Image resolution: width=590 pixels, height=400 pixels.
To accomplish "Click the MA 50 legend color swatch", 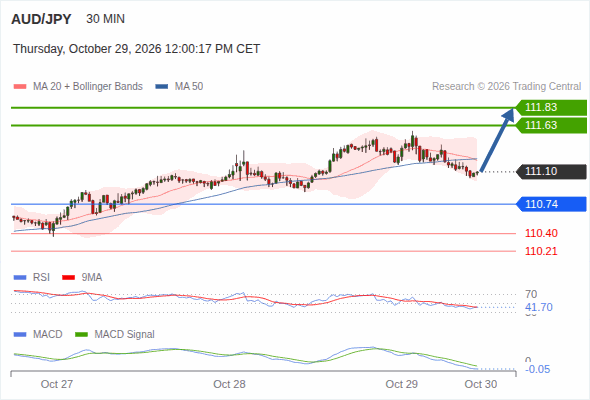I will 162,87.
